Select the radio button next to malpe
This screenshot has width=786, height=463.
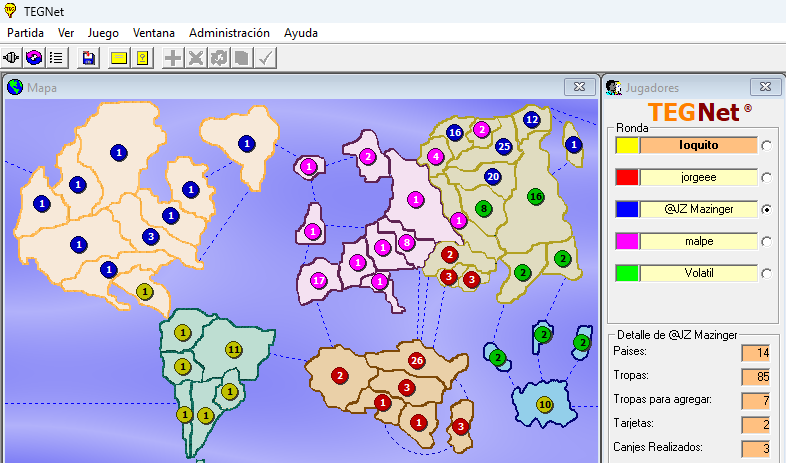[x=766, y=242]
